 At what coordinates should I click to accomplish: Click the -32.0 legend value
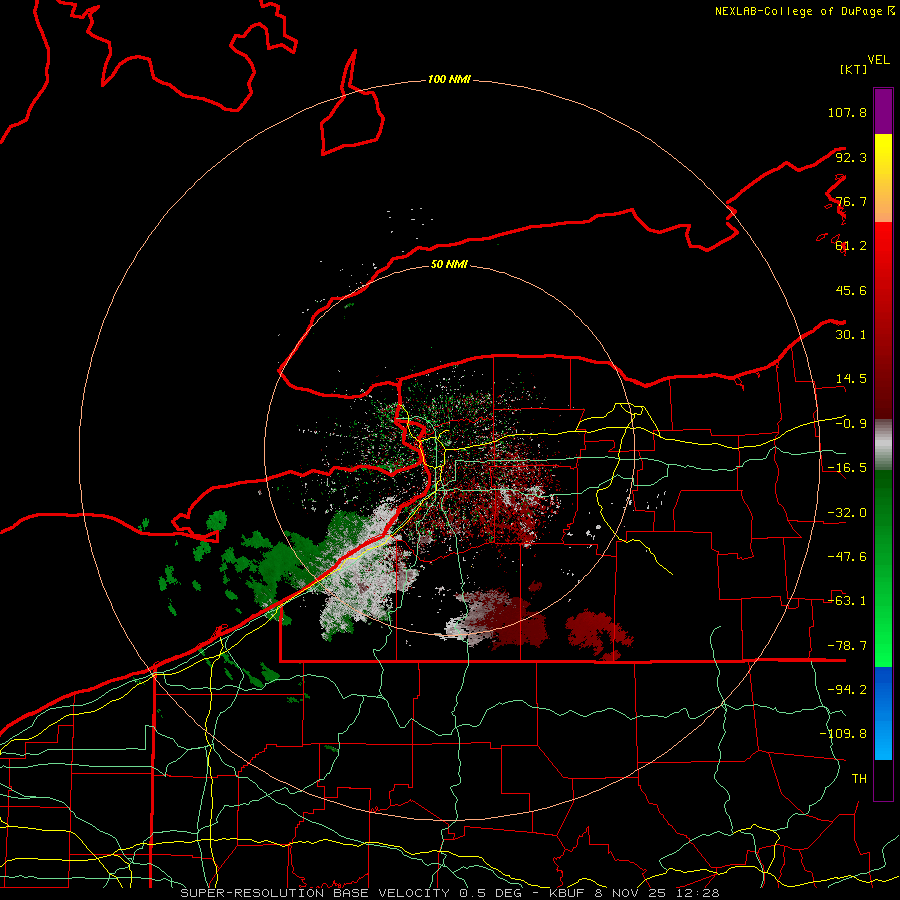[x=847, y=513]
